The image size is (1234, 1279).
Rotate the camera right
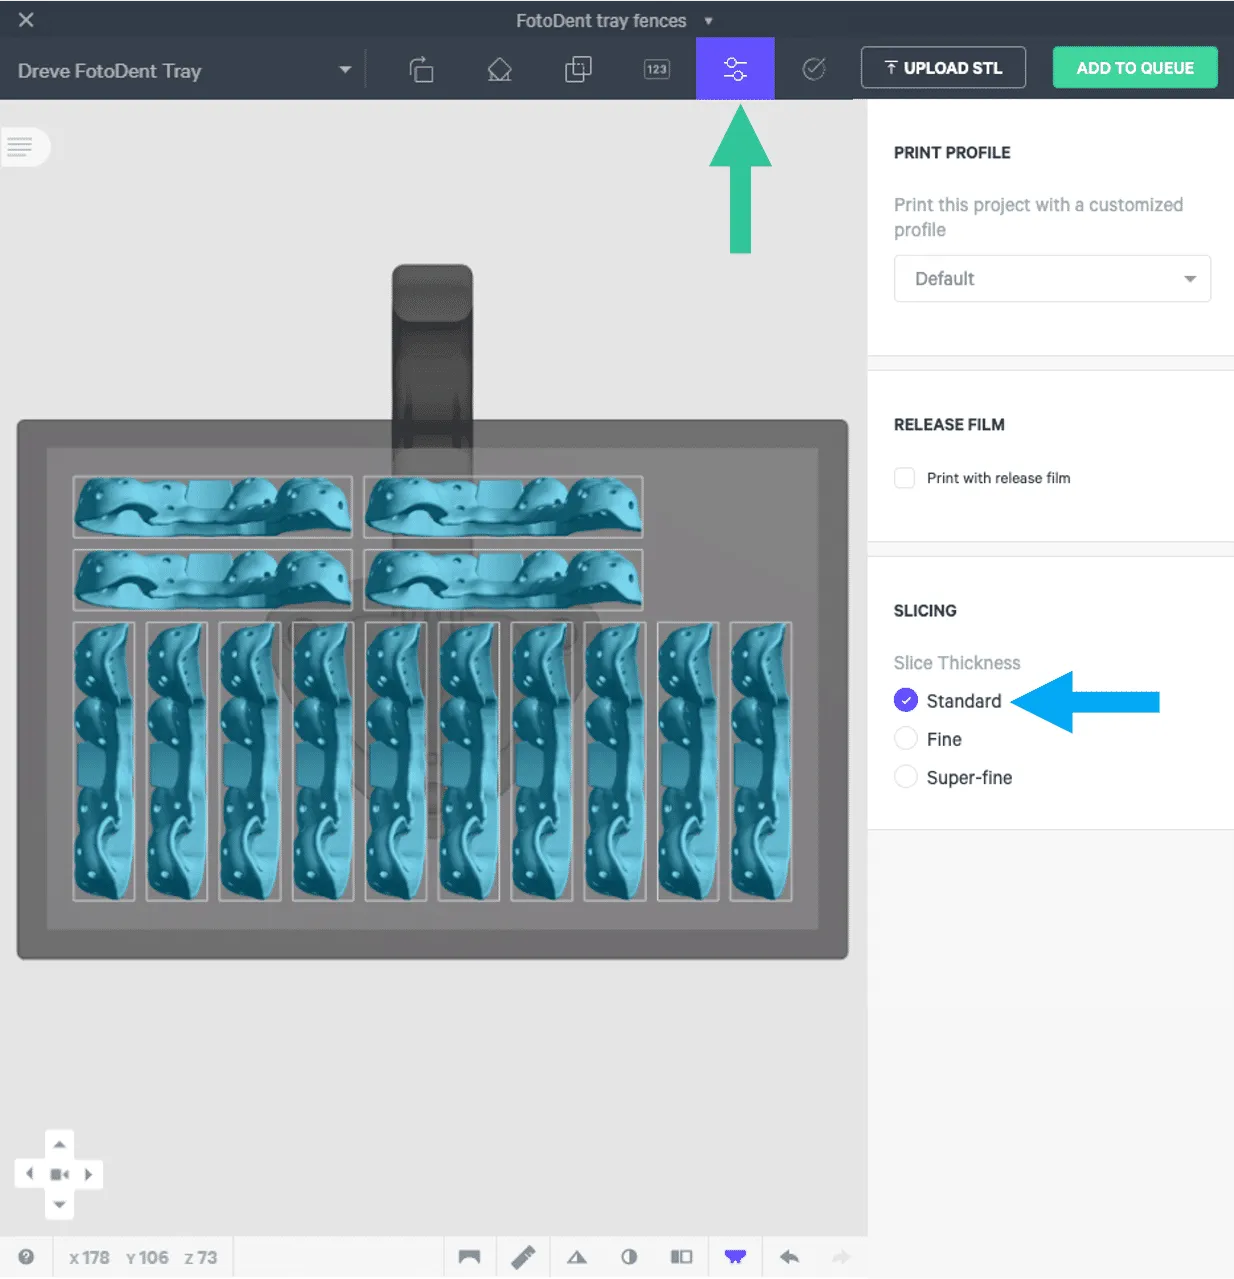pos(89,1174)
